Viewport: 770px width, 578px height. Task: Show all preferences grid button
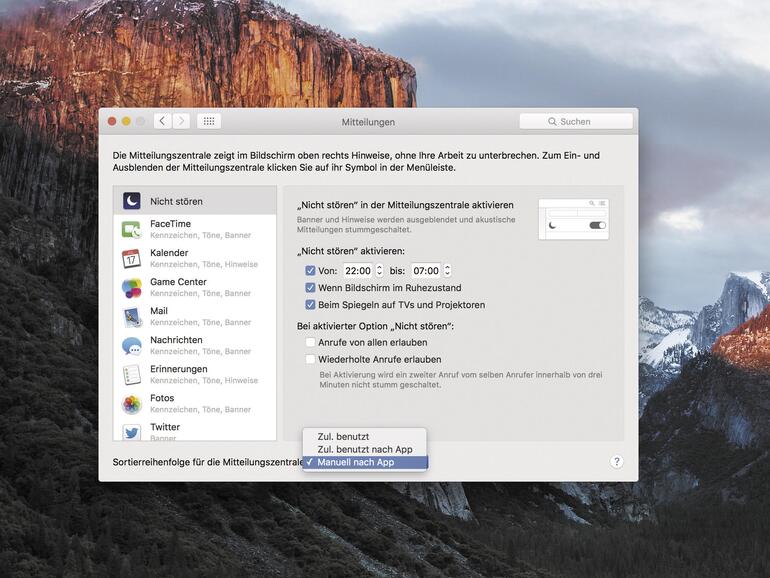pyautogui.click(x=209, y=121)
